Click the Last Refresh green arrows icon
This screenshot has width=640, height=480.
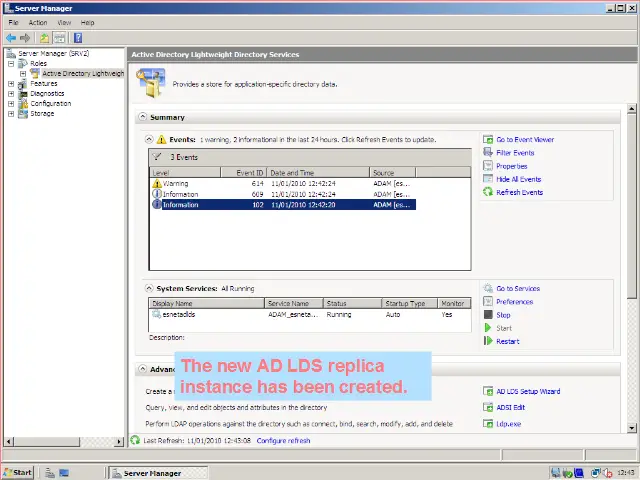(x=135, y=440)
